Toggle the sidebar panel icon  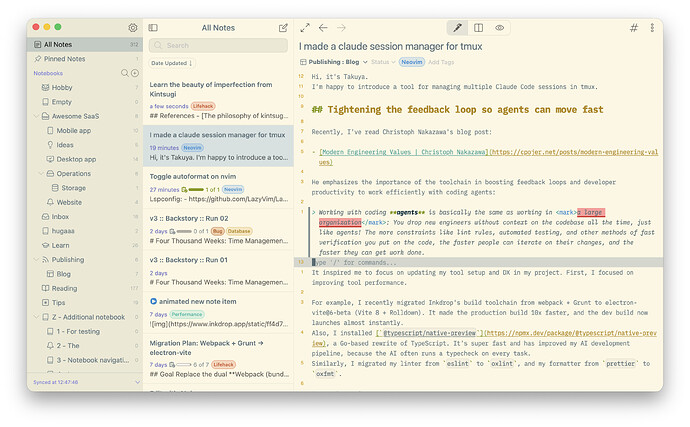(153, 28)
